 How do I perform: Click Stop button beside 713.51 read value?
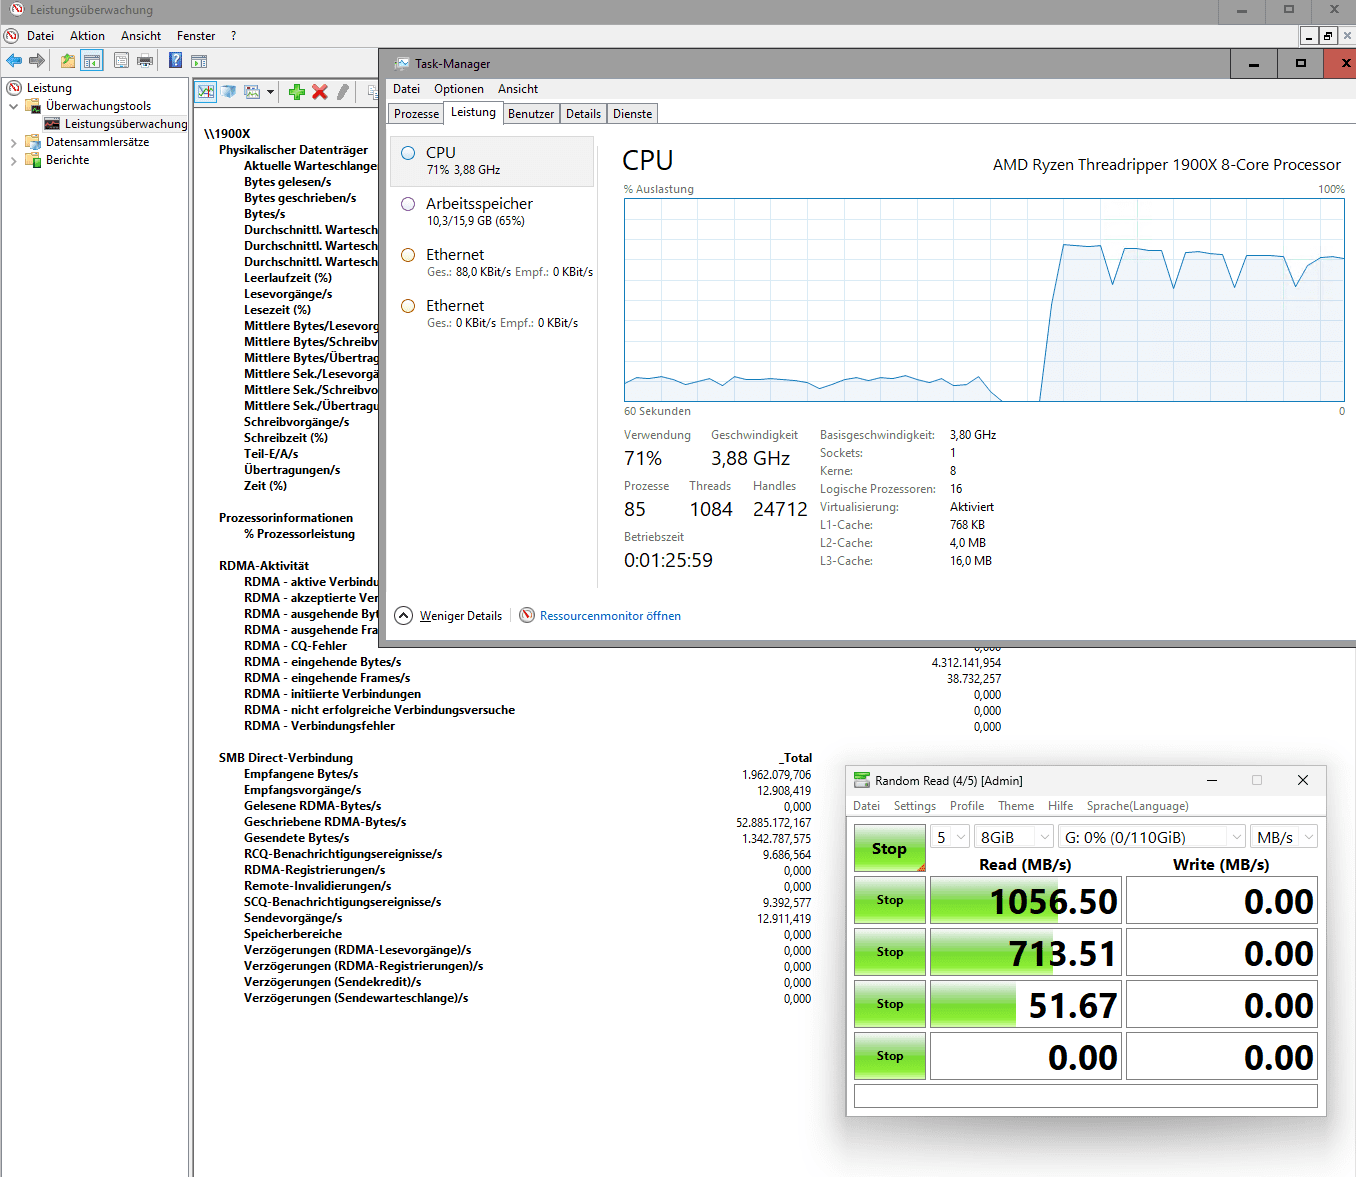(x=890, y=952)
